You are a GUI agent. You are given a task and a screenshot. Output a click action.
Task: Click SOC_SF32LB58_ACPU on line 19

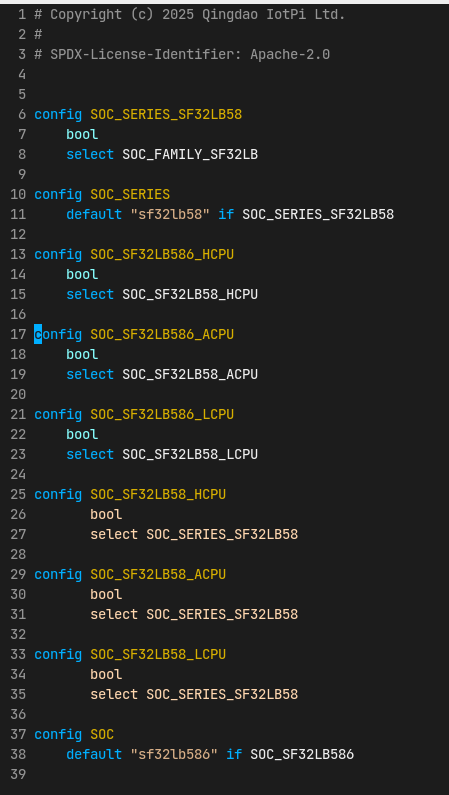pos(190,375)
